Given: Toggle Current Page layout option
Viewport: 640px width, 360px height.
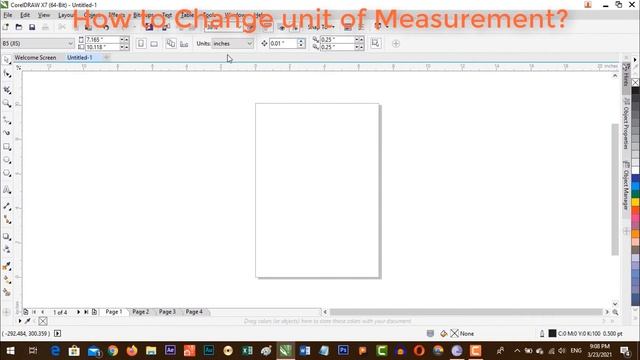Looking at the screenshot, I should coord(184,44).
